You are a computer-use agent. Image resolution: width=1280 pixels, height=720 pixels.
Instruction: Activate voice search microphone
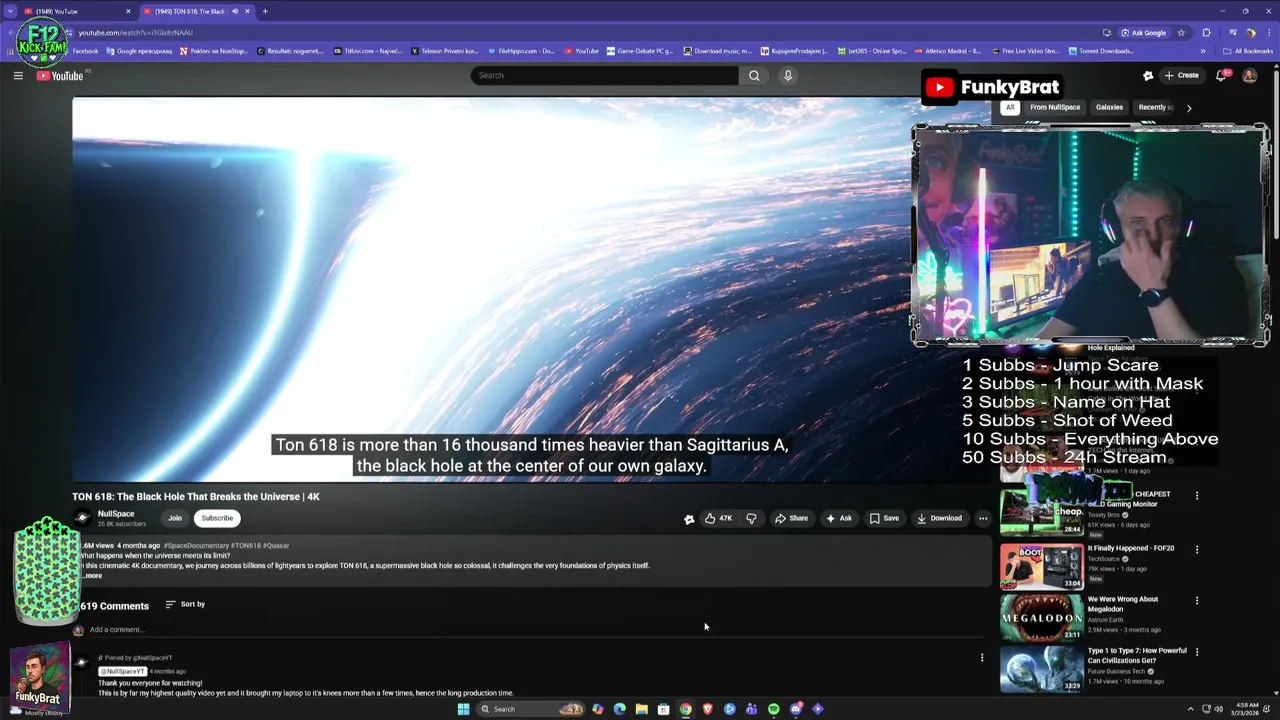click(788, 75)
